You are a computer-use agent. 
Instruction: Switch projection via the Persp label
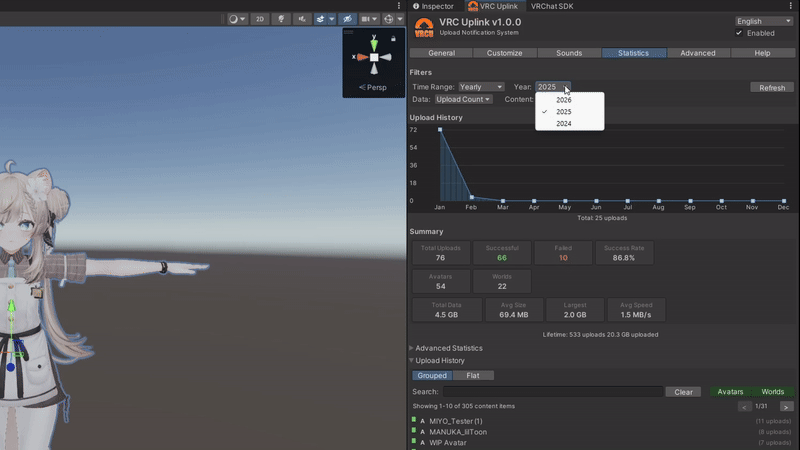tap(373, 87)
